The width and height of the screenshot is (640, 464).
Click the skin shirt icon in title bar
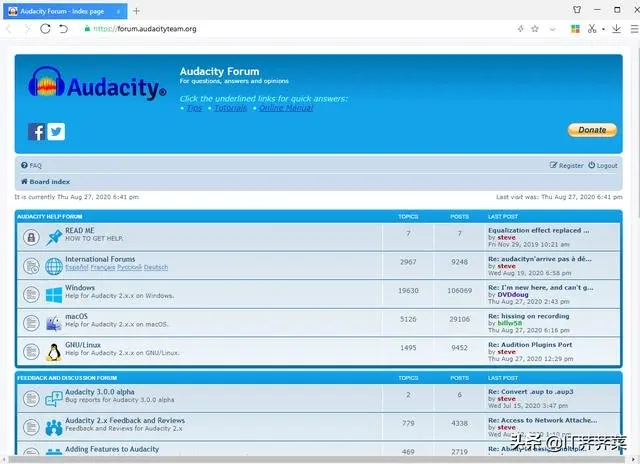(x=577, y=10)
